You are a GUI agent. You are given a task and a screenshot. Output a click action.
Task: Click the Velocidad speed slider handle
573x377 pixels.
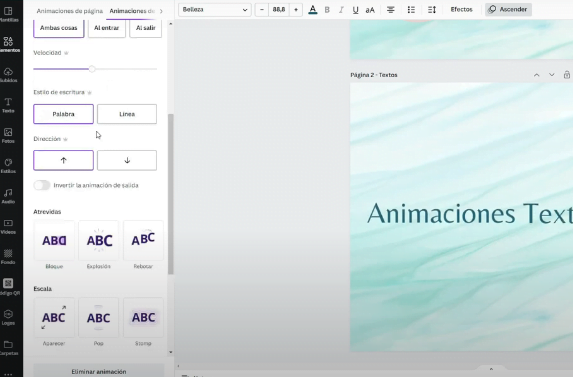92,69
